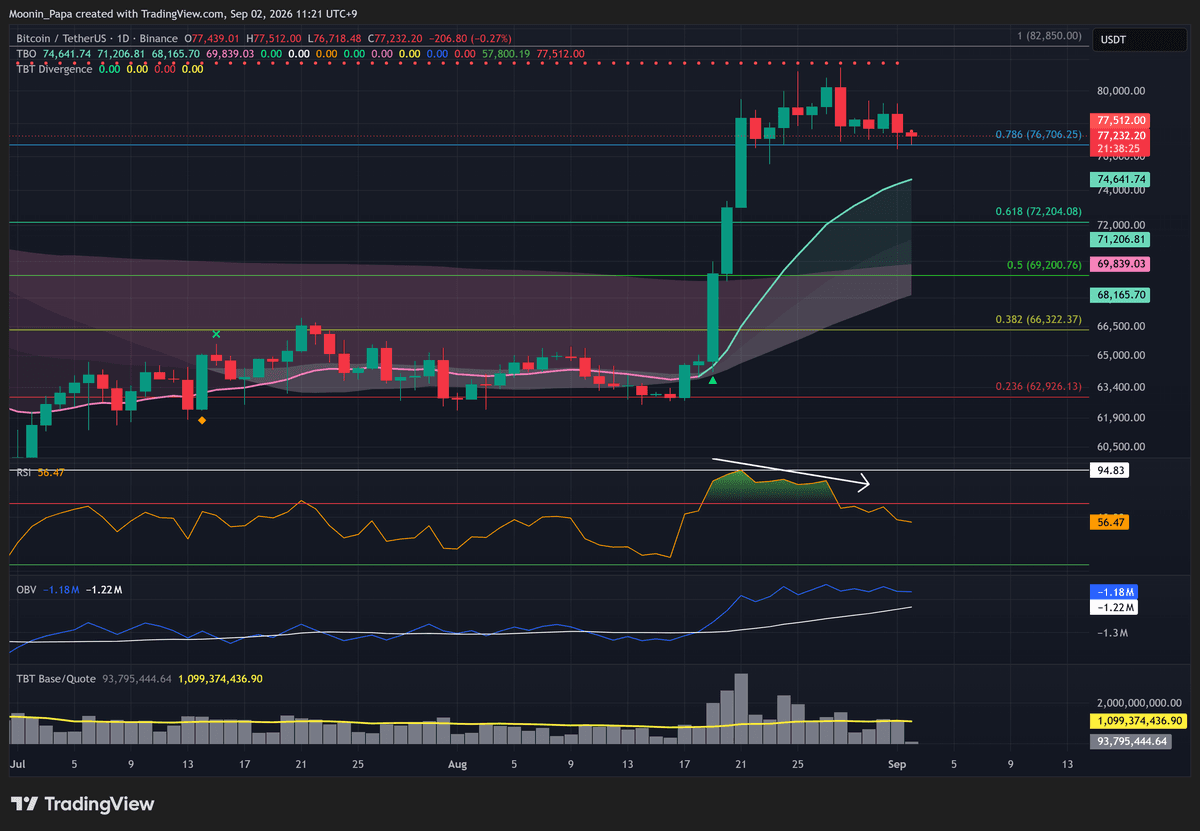Click the TBT Base/Quote pane legend label
Viewport: 1200px width, 831px height.
pyautogui.click(x=55, y=678)
